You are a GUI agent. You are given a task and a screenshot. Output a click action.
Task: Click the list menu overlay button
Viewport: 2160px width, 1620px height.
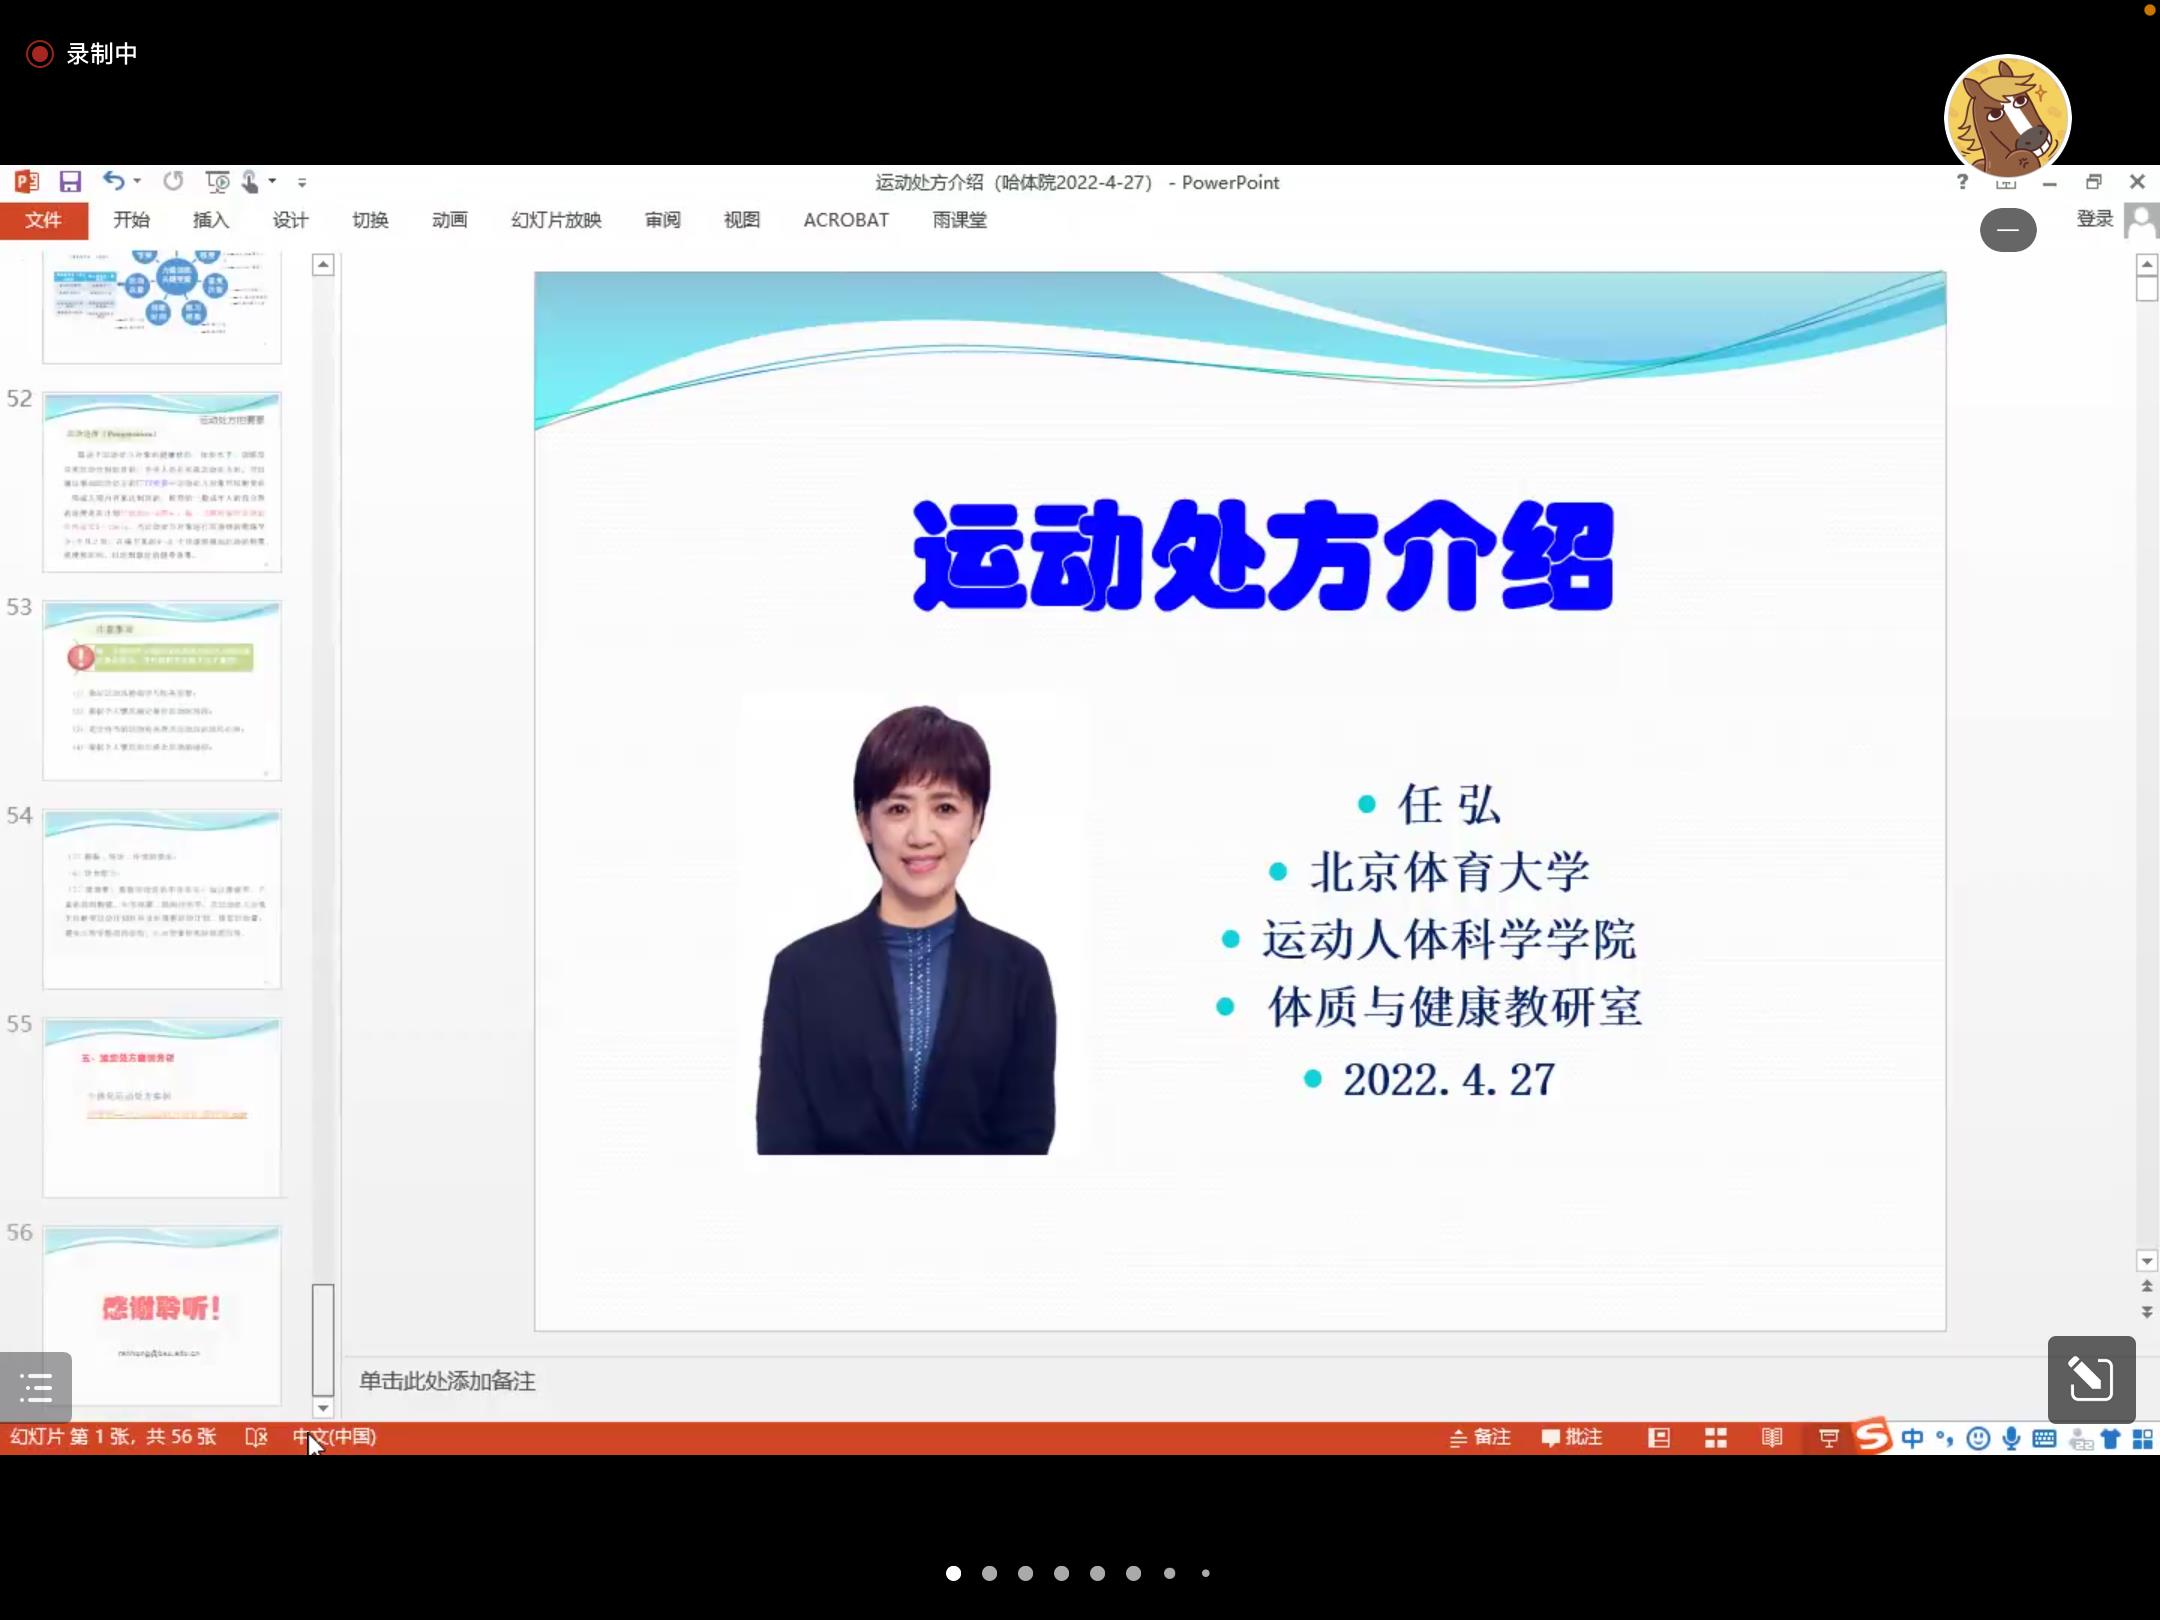click(36, 1387)
